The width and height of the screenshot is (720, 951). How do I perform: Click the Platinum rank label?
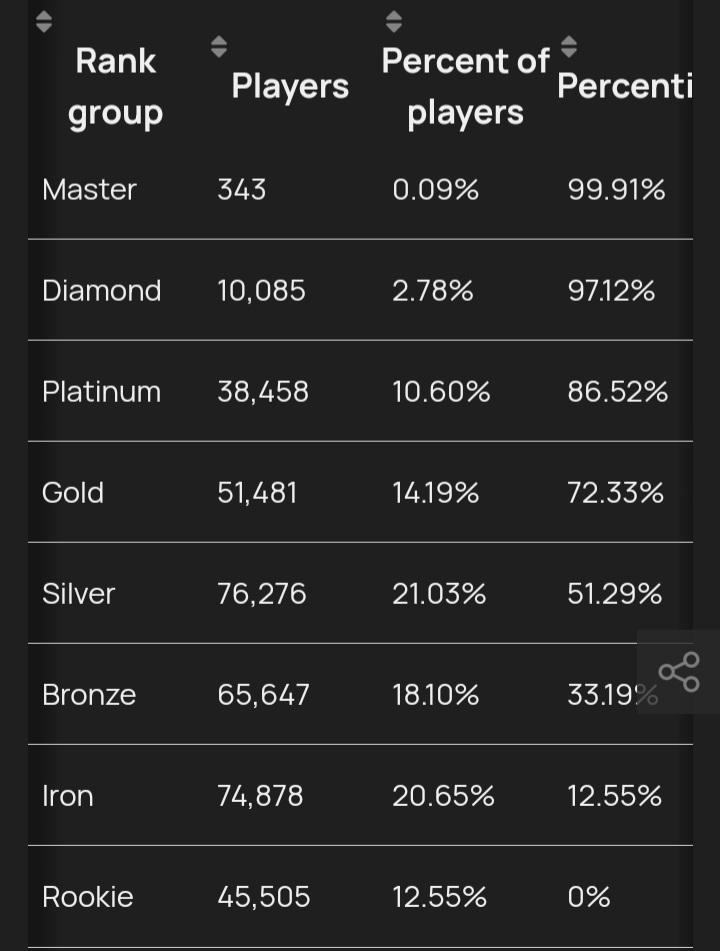[101, 391]
